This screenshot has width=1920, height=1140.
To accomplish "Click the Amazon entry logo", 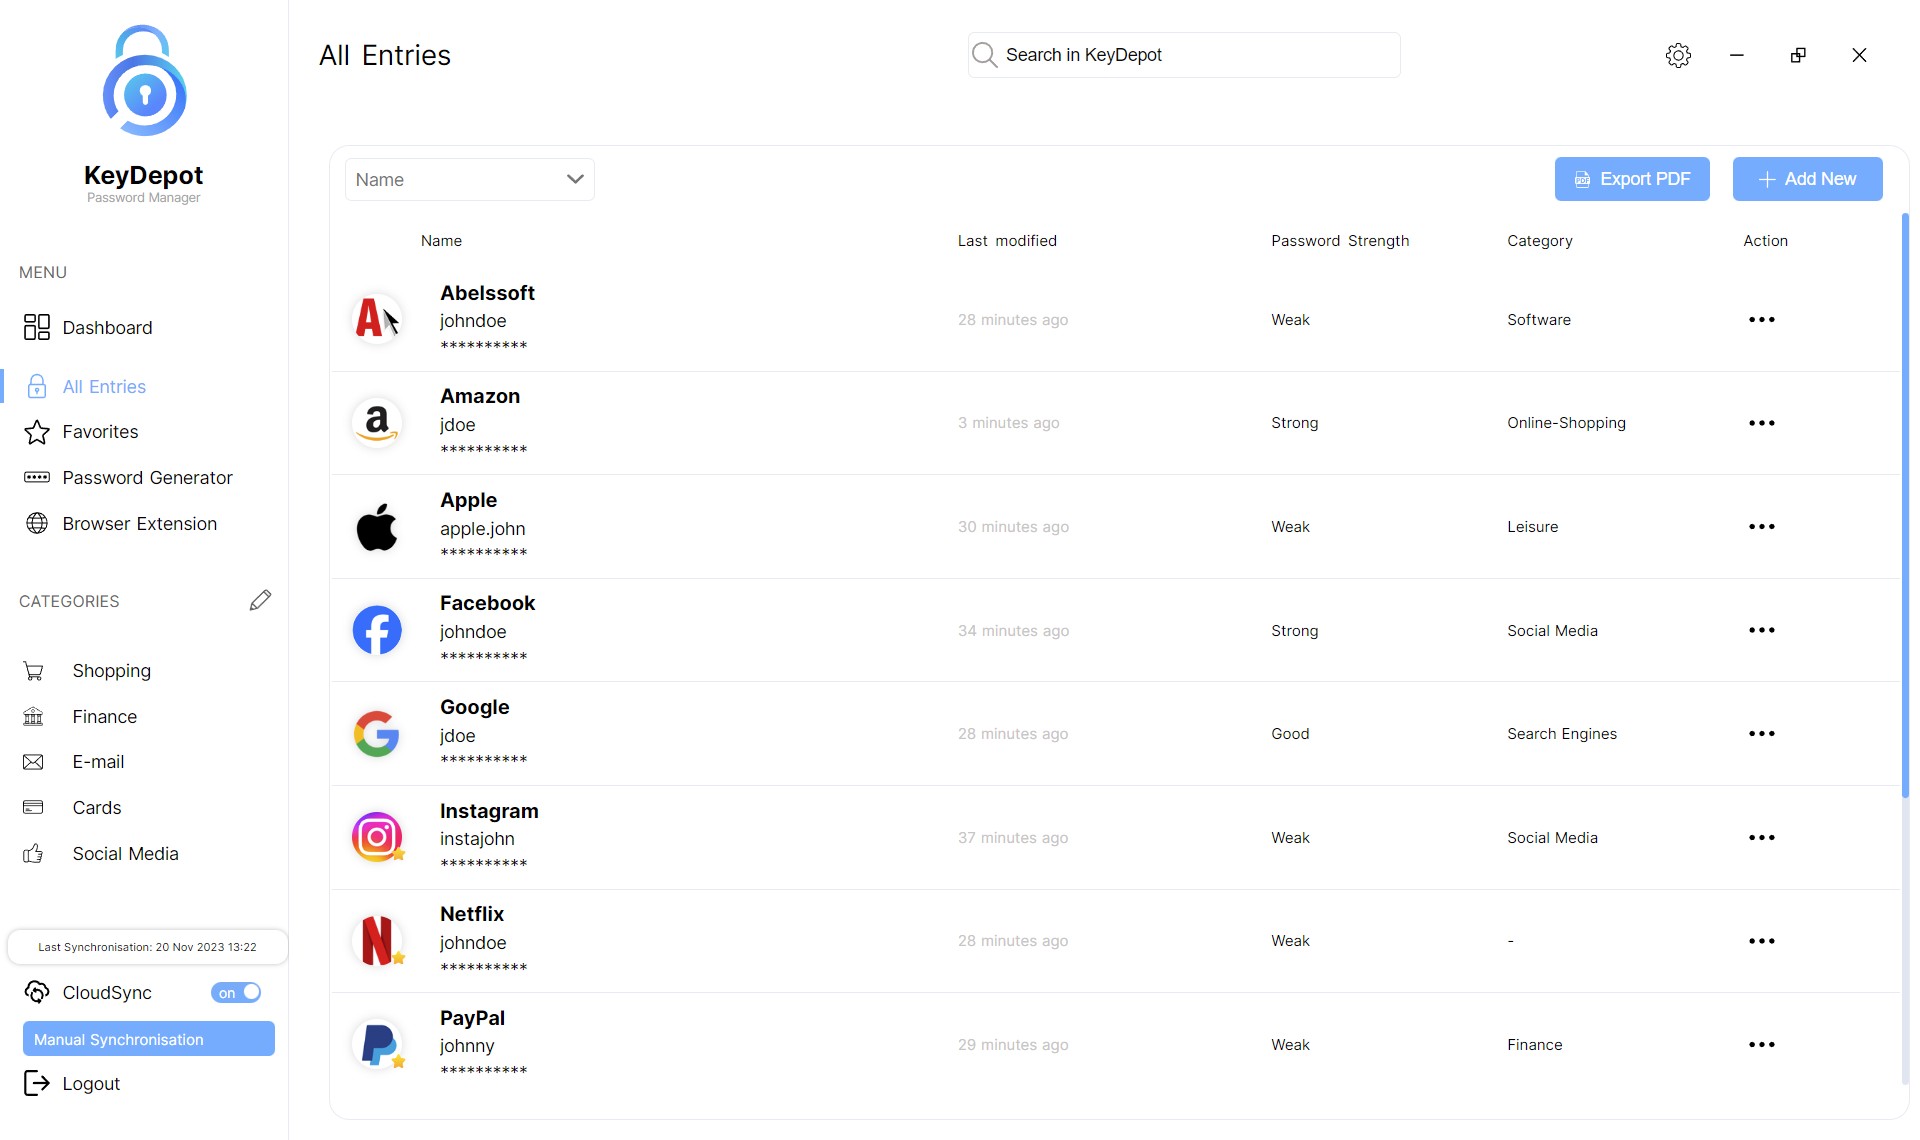I will click(377, 423).
